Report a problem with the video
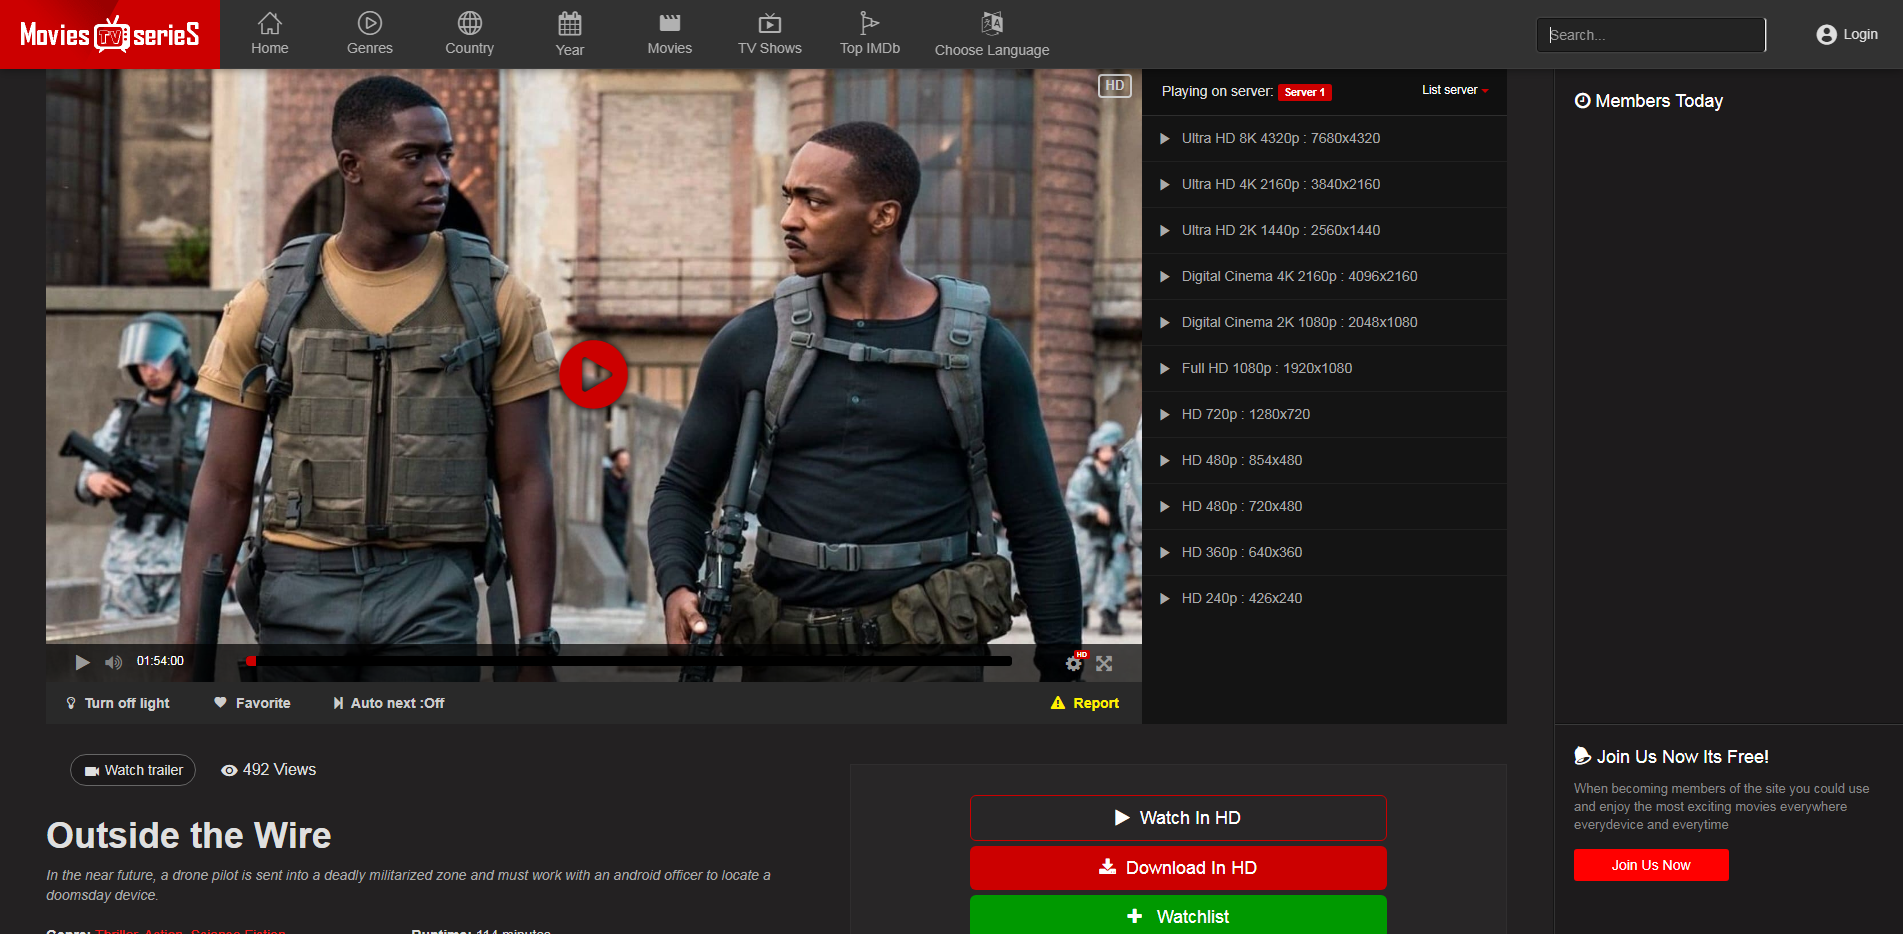 coord(1085,703)
